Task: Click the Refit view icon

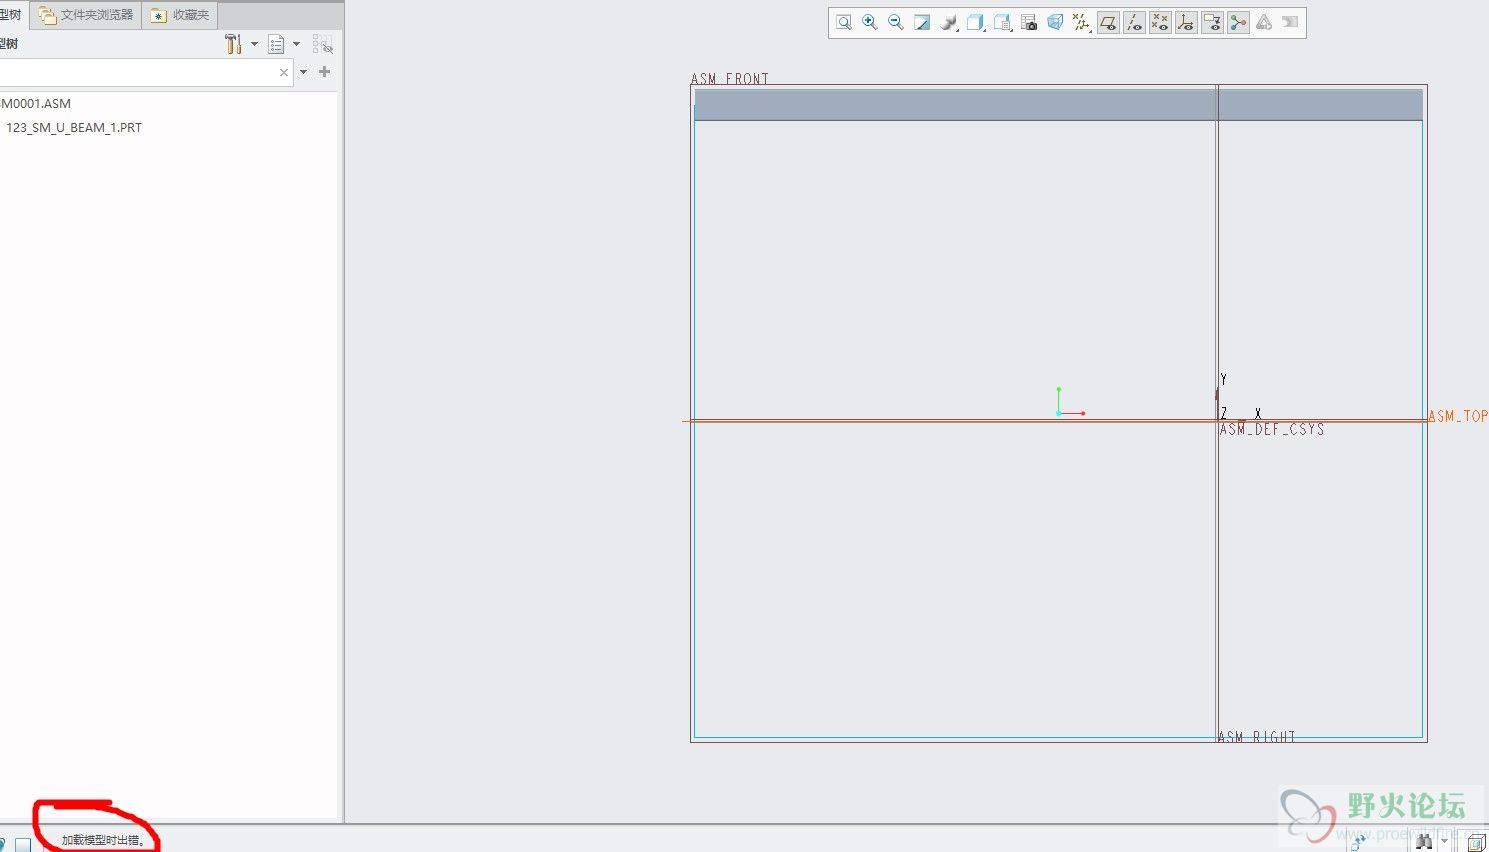Action: pos(844,23)
